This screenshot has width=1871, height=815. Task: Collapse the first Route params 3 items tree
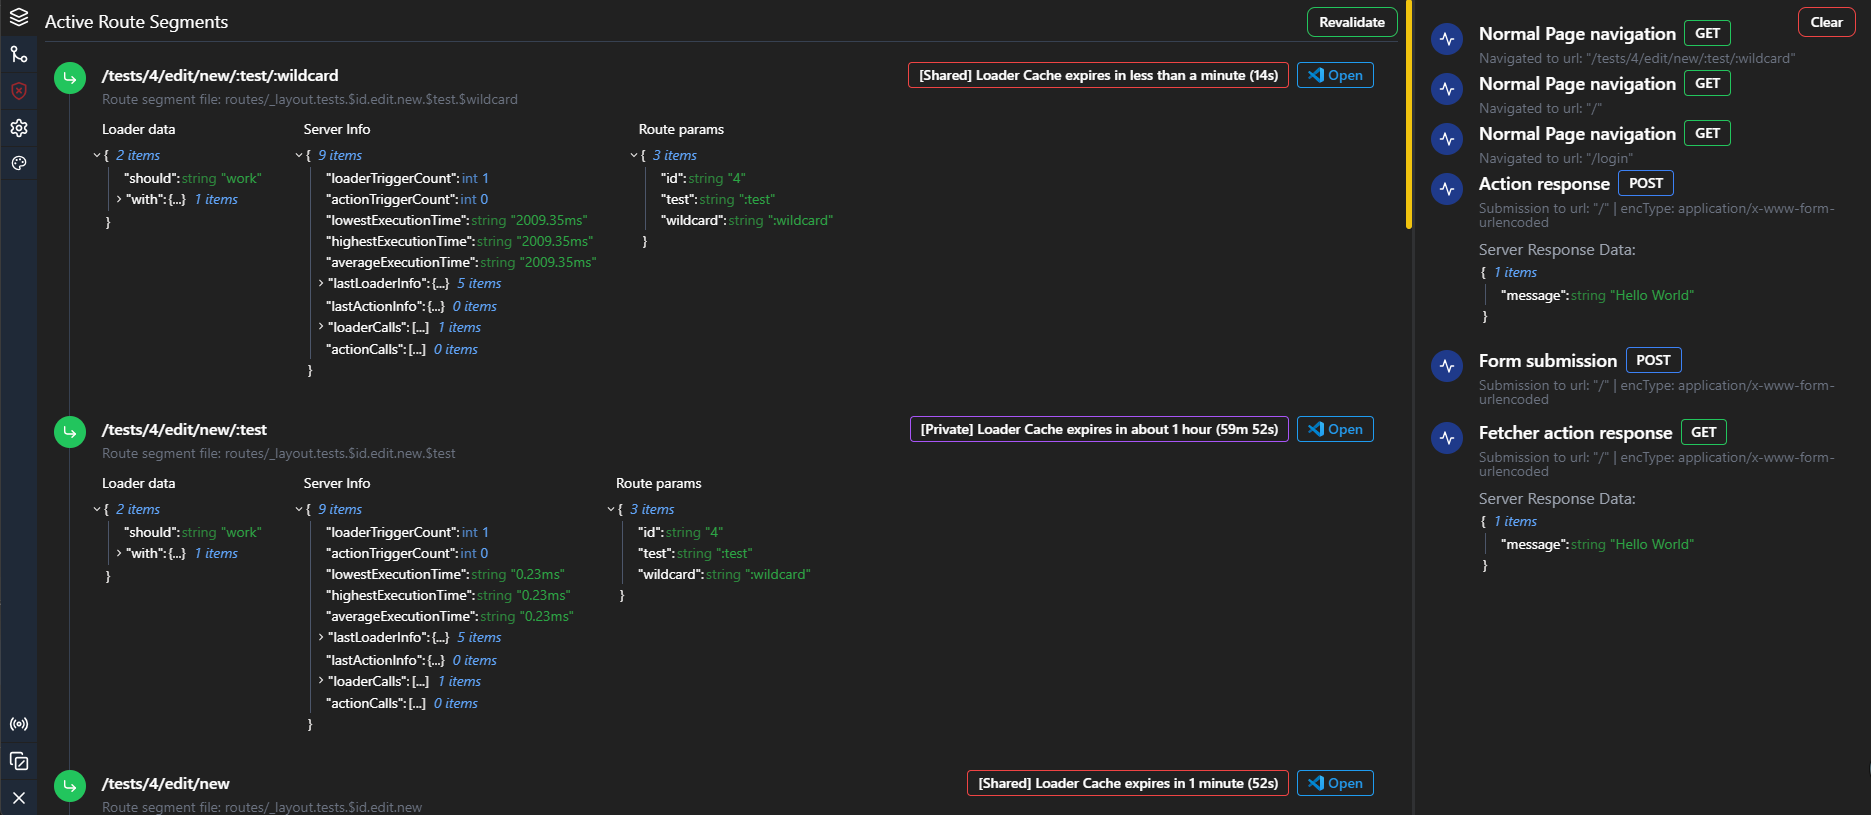pos(633,156)
